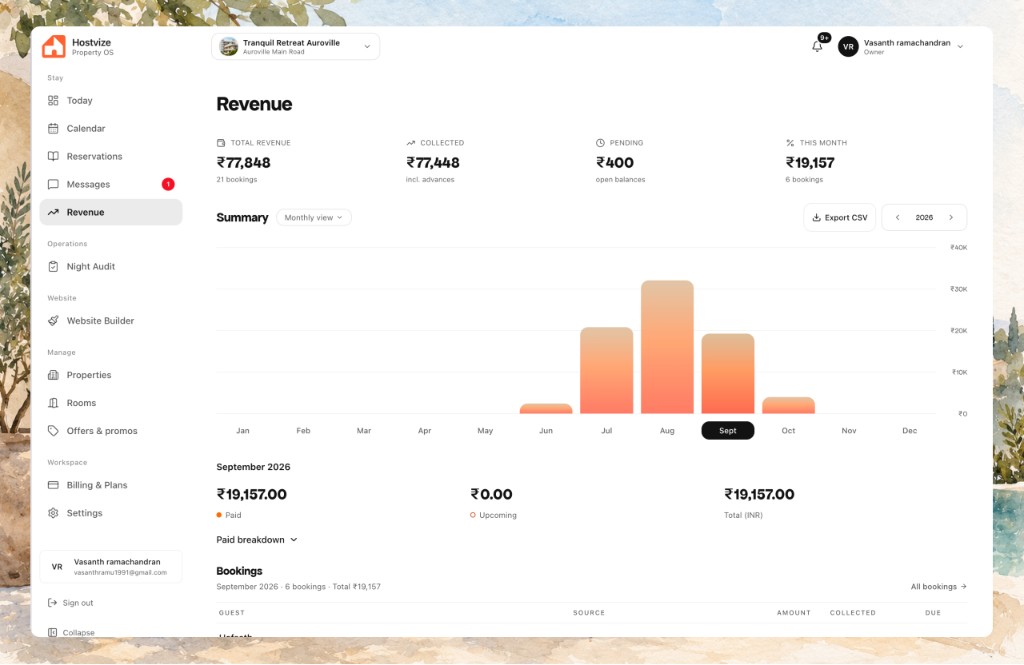Select the Jun month label on chart
Viewport: 1024px width, 665px height.
click(x=546, y=430)
